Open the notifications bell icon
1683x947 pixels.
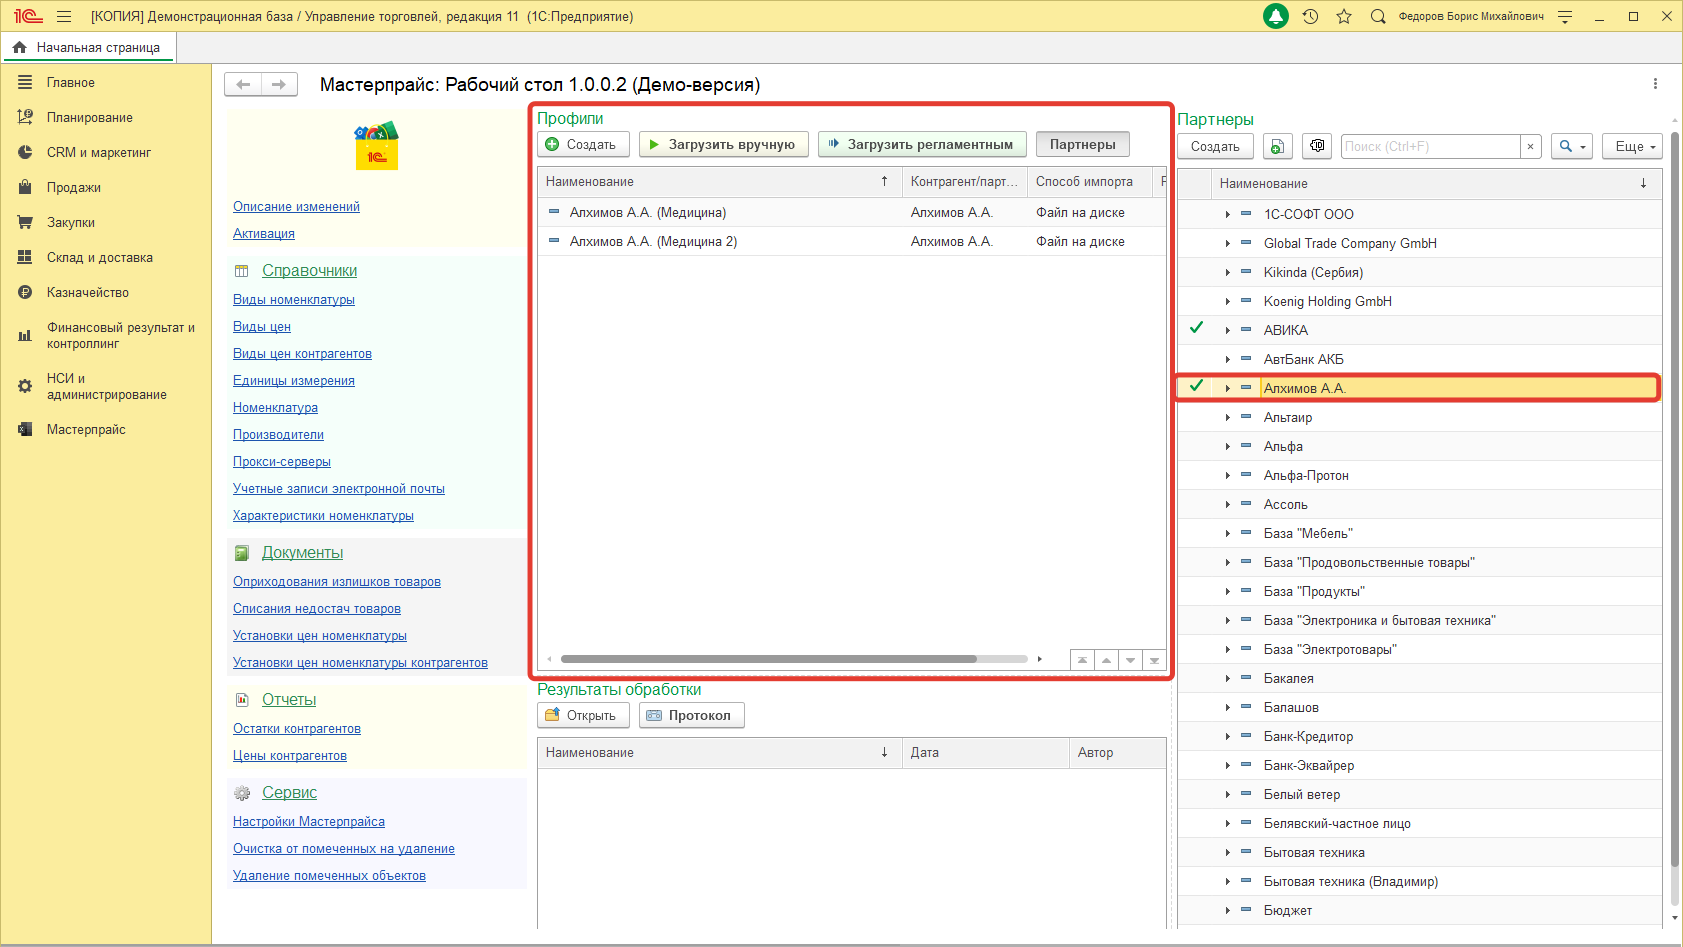(1276, 16)
